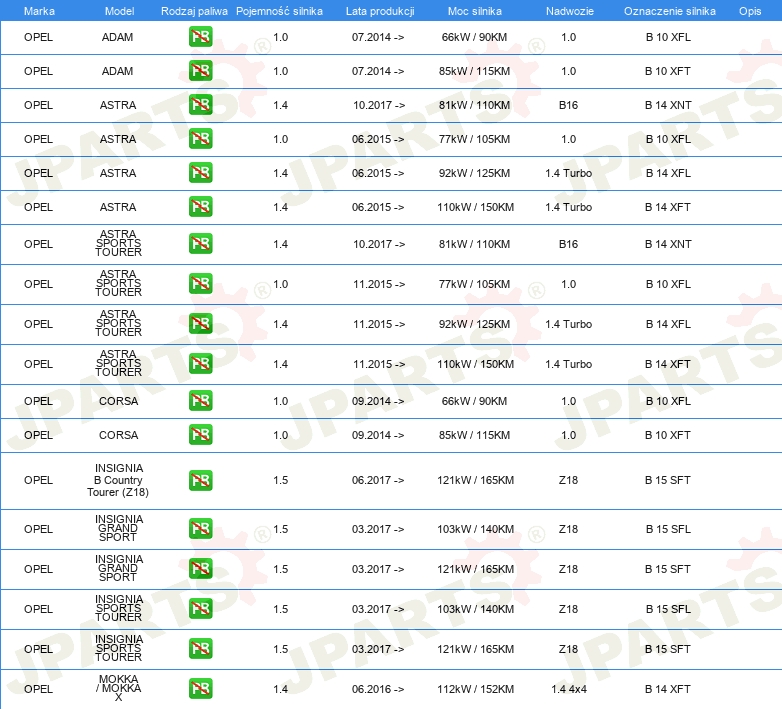Screen dimensions: 782x709
Task: Click 112kW / 152KM cell in MOKKA row
Action: (475, 689)
